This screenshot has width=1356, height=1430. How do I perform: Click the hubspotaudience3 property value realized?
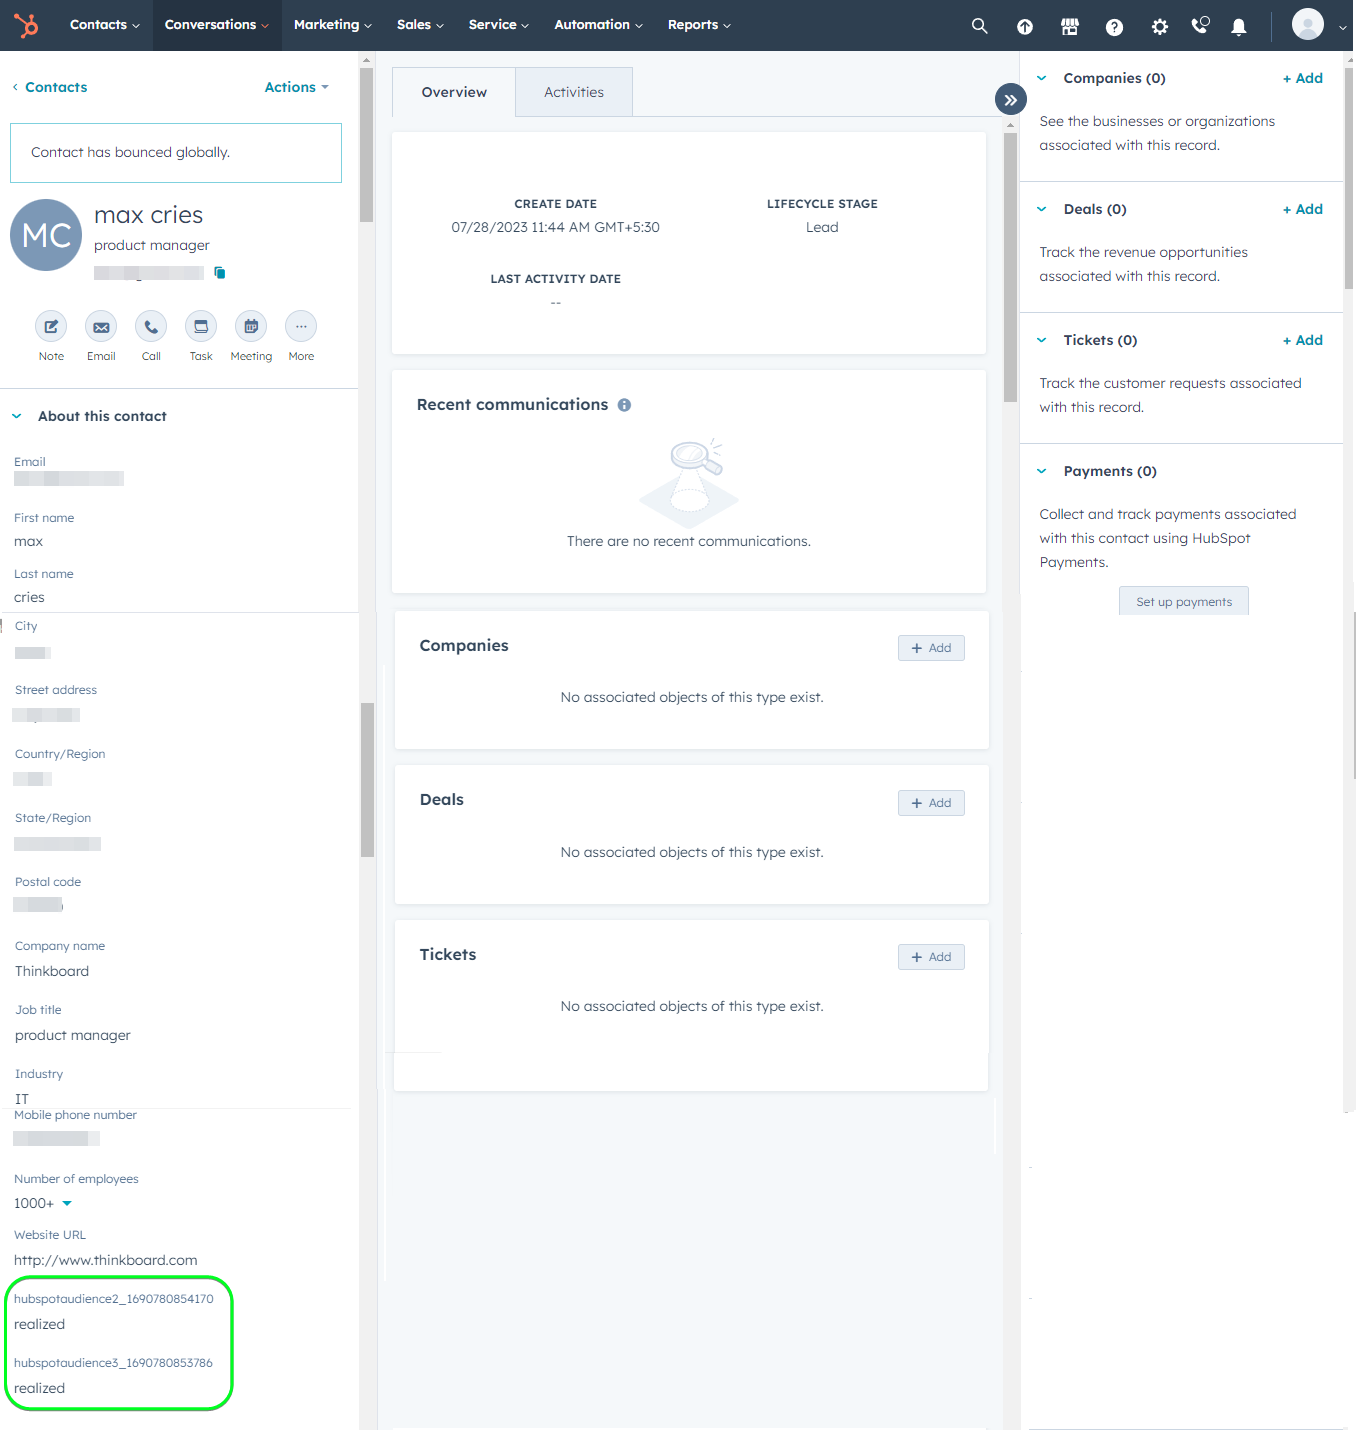pyautogui.click(x=40, y=1388)
